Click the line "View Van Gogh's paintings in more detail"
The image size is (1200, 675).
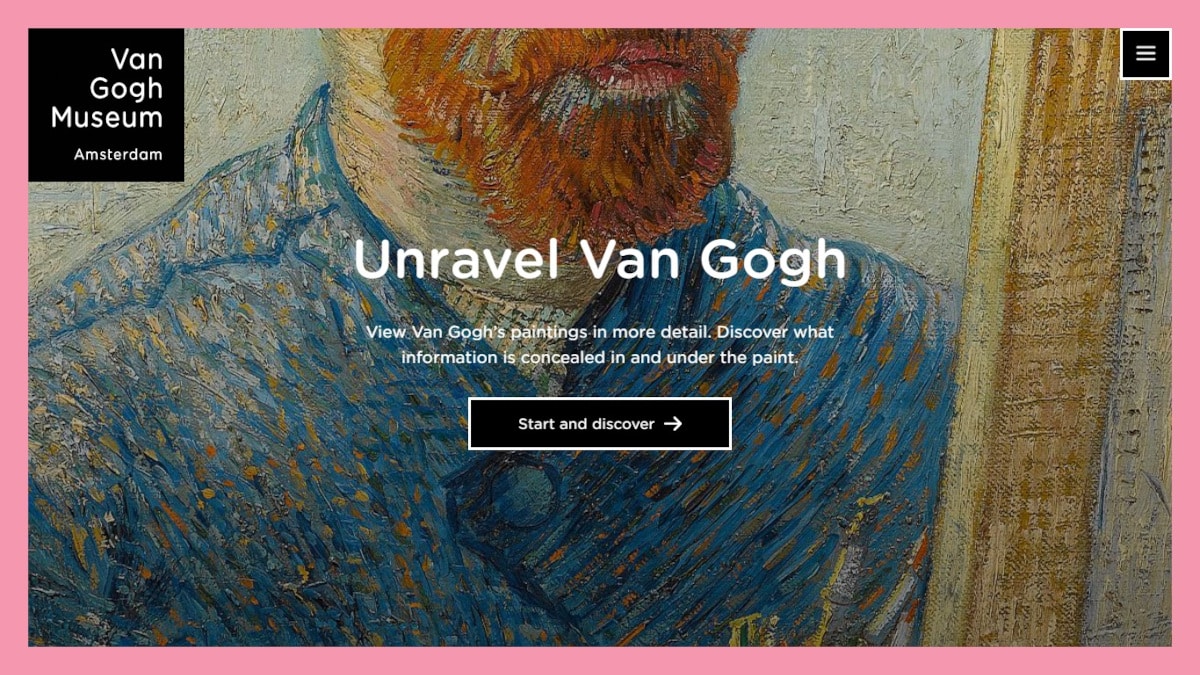[x=600, y=331]
